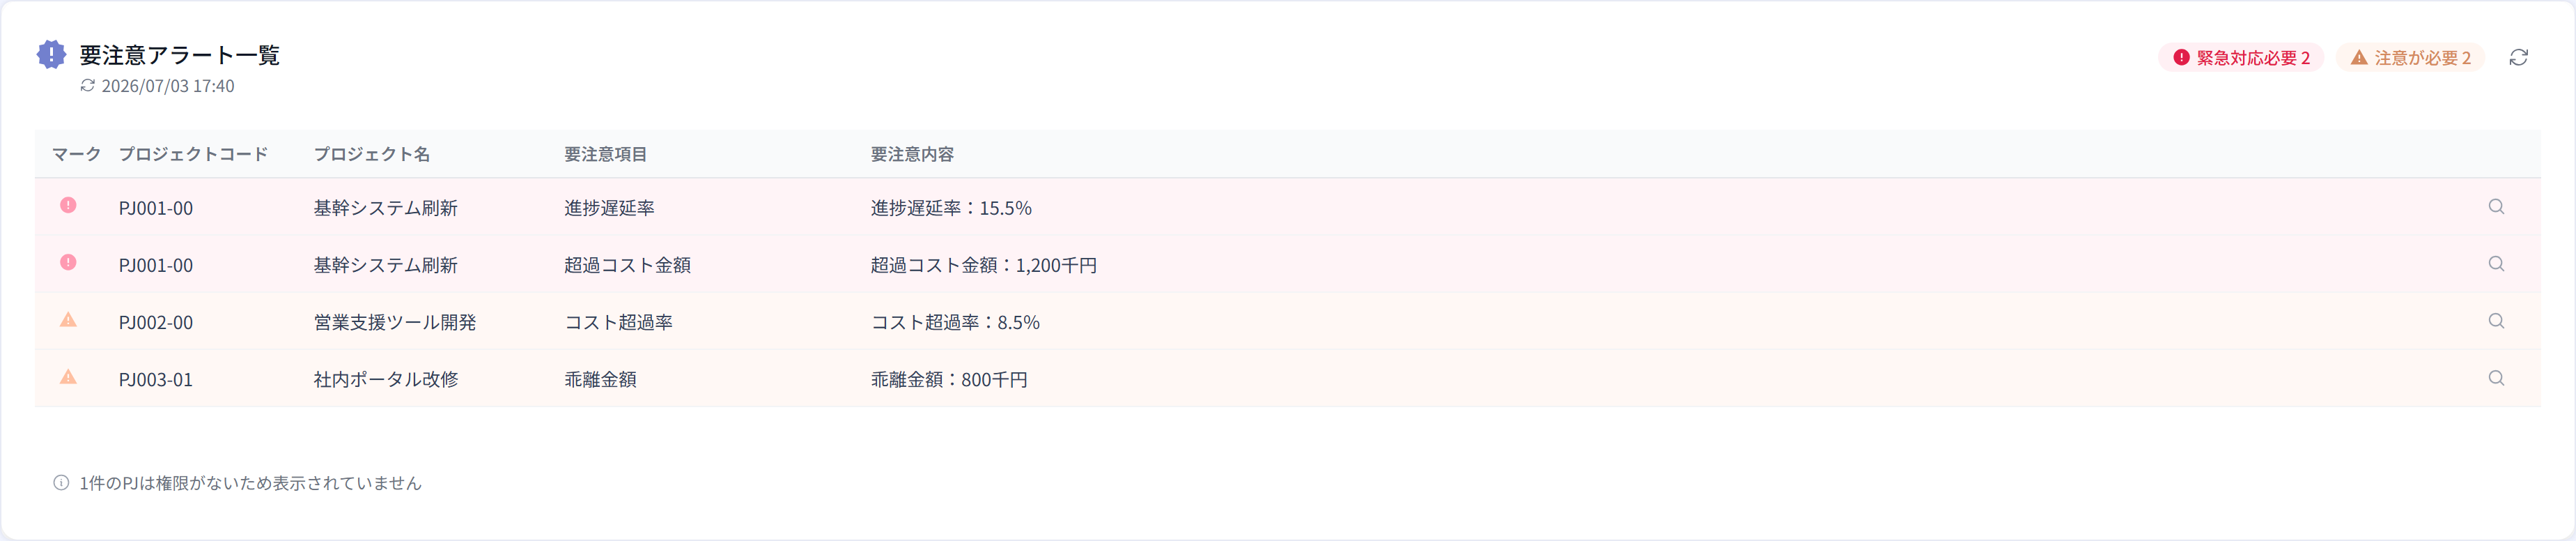Image resolution: width=2576 pixels, height=541 pixels.
Task: Click red alert mark on 超過コスト金額 row
Action: click(68, 262)
